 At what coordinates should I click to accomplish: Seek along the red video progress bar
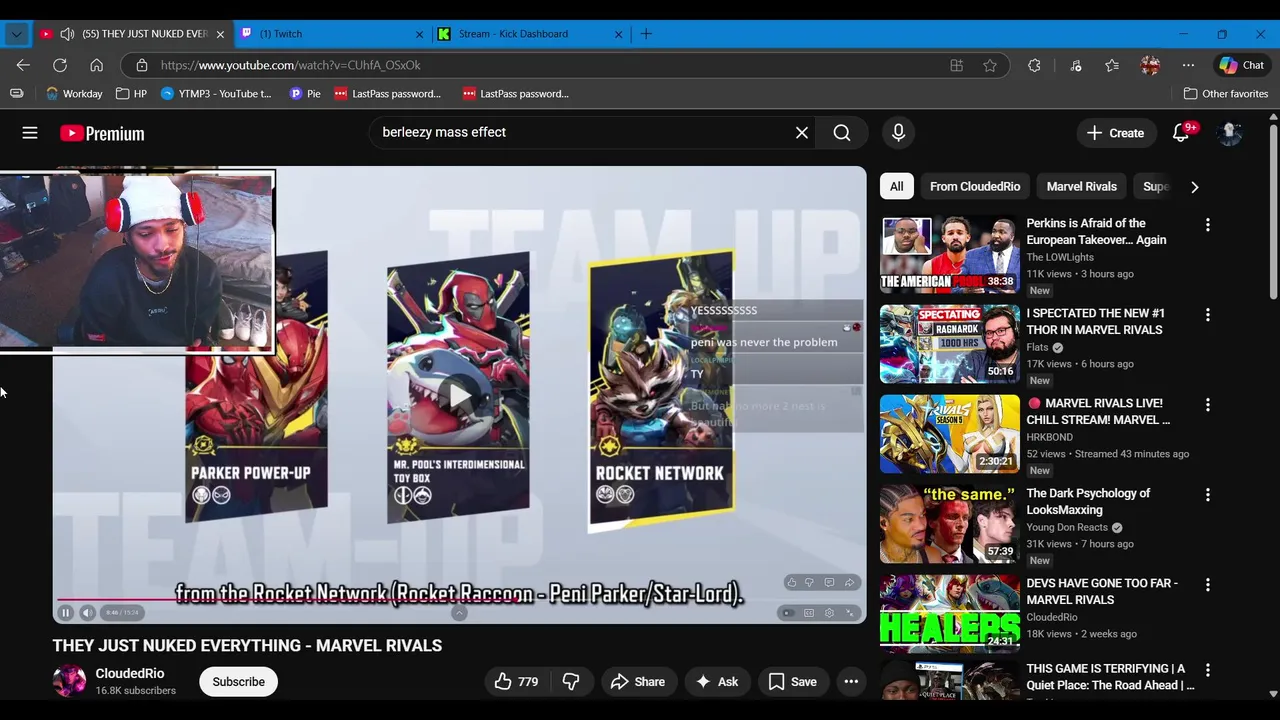coord(459,599)
